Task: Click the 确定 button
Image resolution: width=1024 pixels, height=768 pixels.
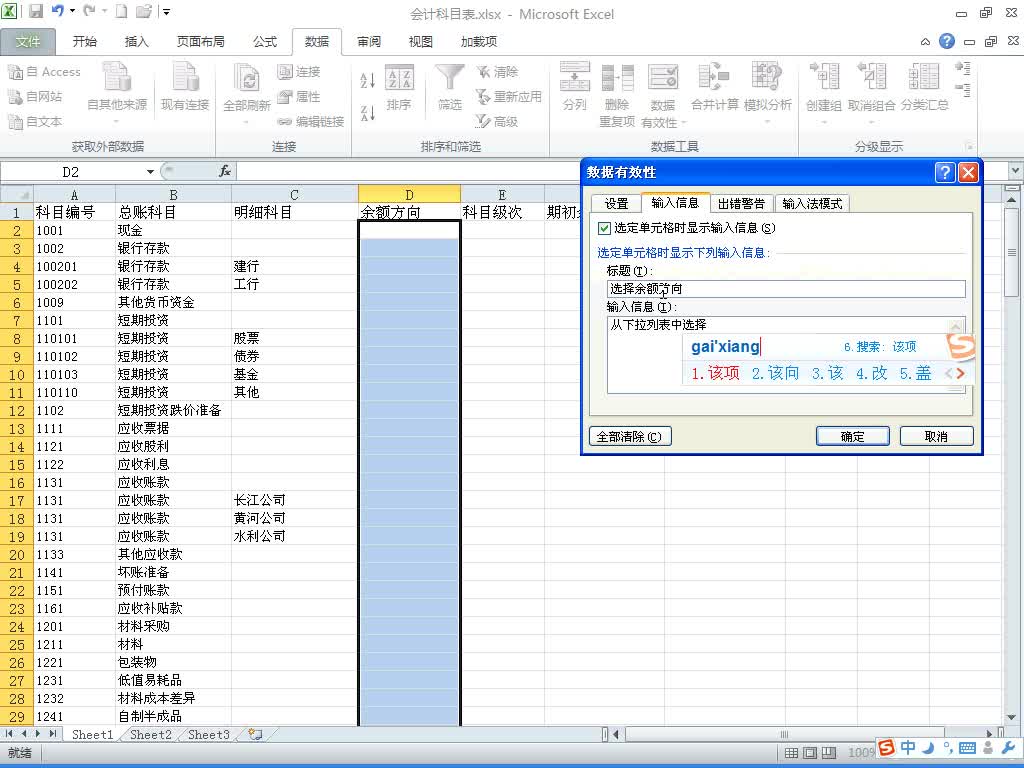Action: 851,436
